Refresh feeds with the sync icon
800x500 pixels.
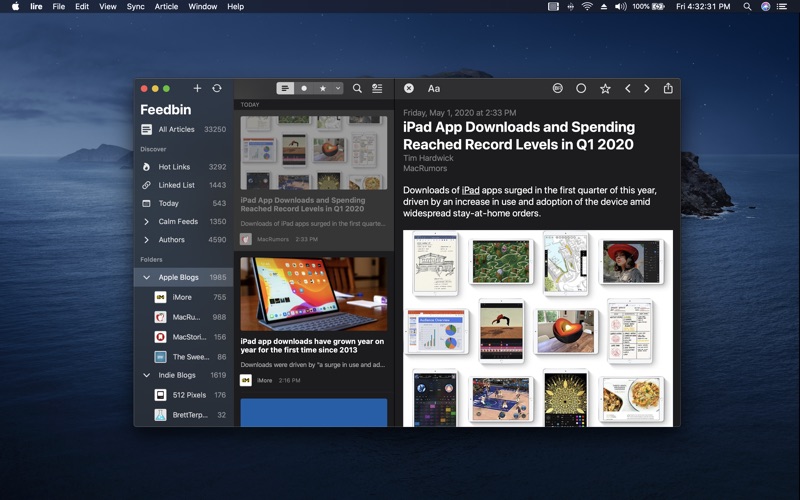pos(217,88)
